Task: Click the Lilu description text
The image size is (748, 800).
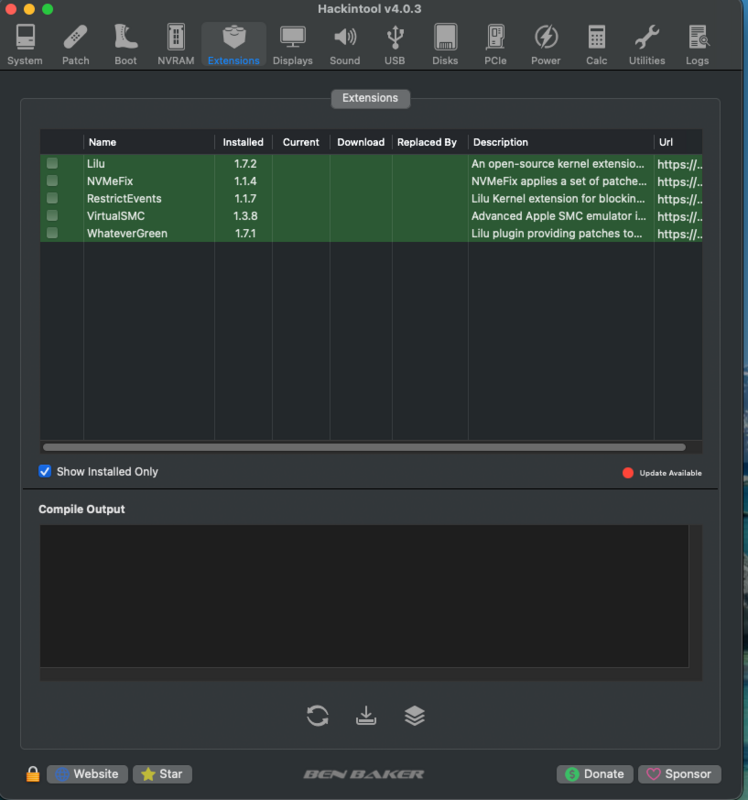Action: click(x=558, y=164)
